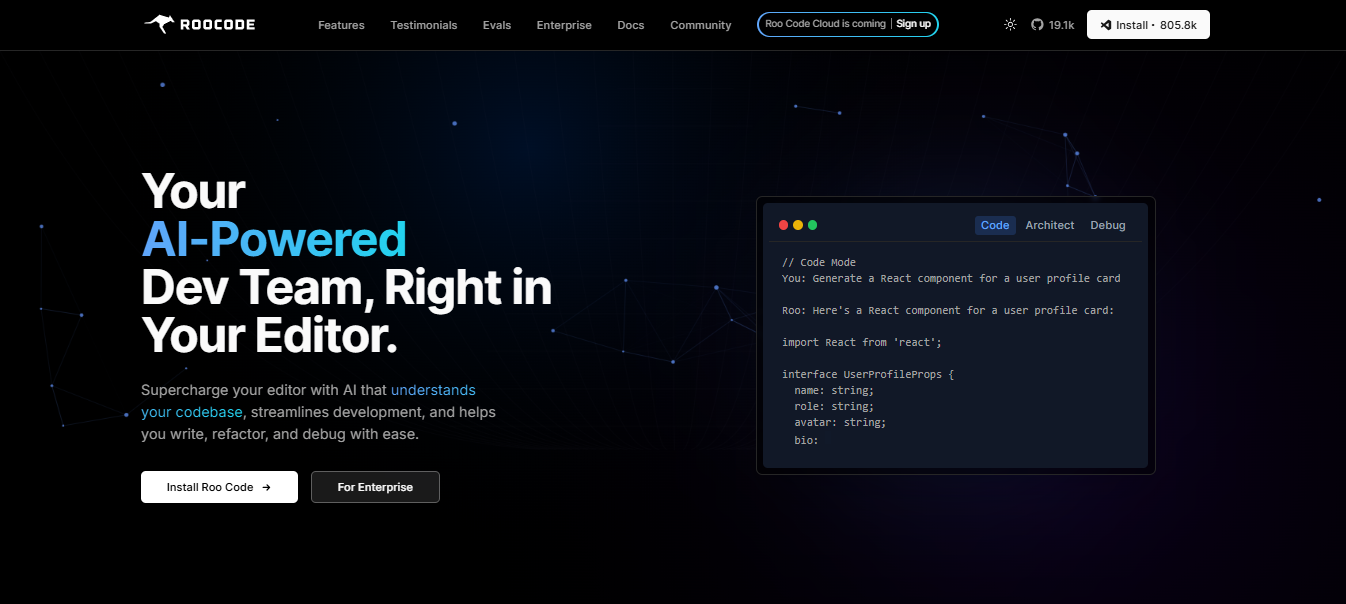Navigate to Enterprise in the header
Viewport: 1346px width, 604px height.
[564, 25]
